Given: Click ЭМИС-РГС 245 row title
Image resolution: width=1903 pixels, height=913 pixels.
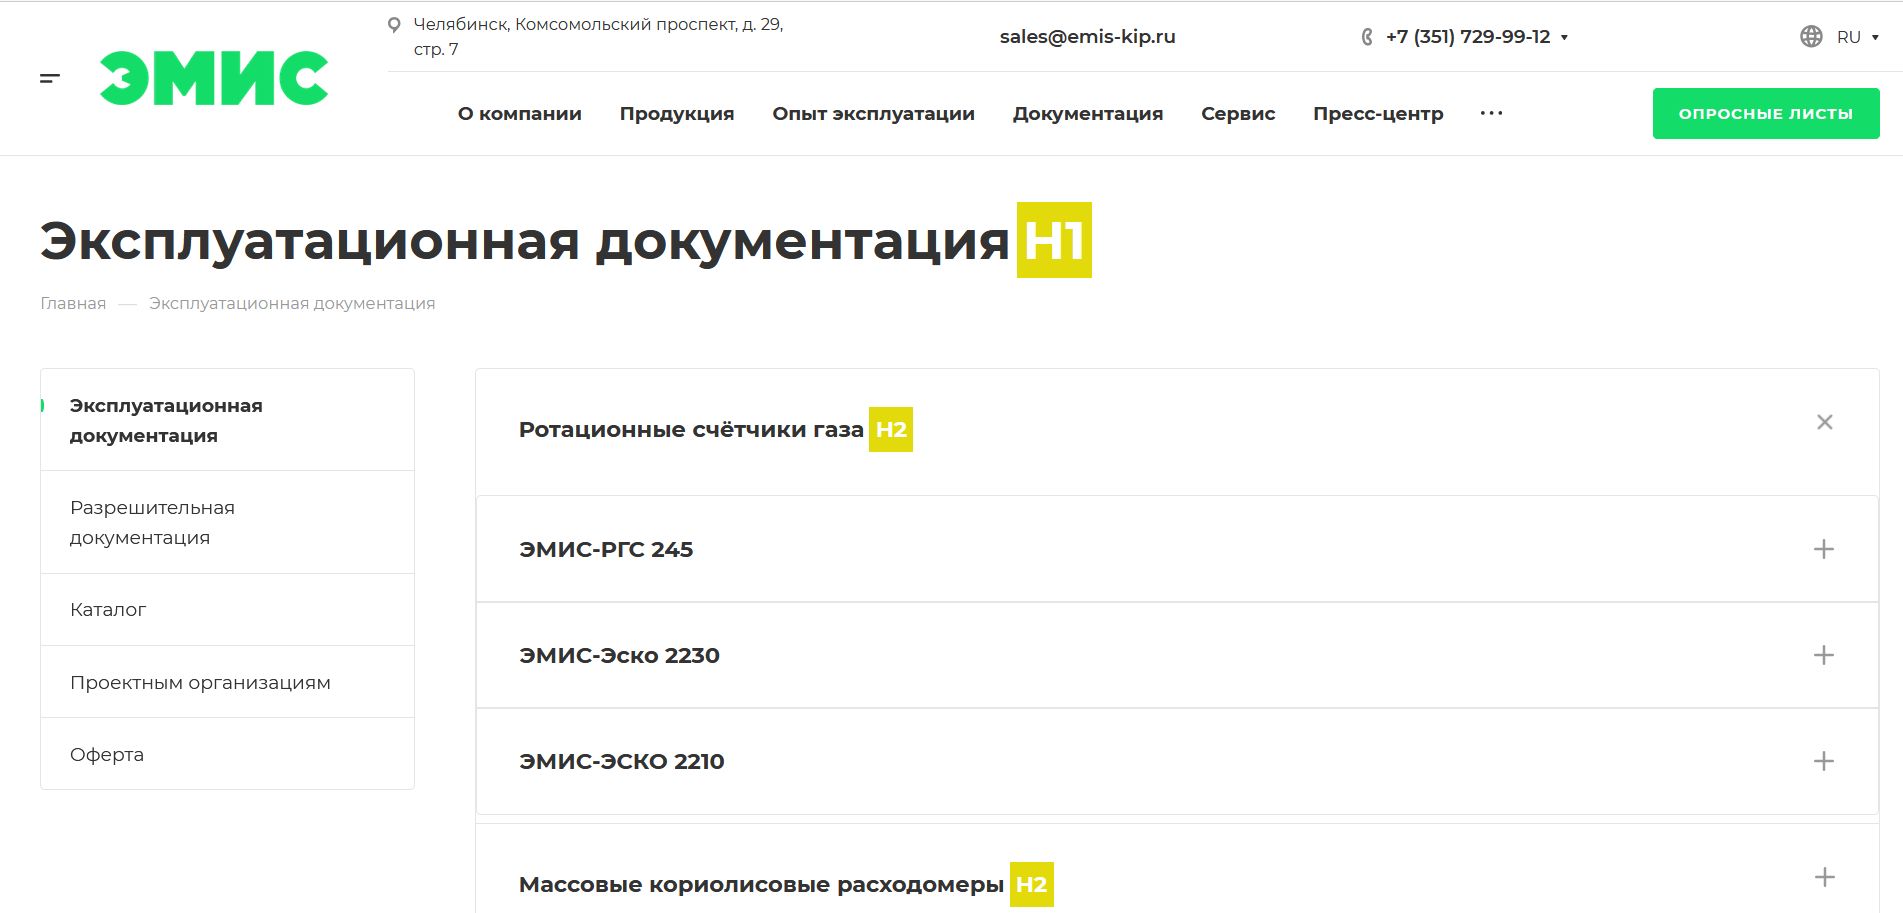Looking at the screenshot, I should click(x=606, y=549).
